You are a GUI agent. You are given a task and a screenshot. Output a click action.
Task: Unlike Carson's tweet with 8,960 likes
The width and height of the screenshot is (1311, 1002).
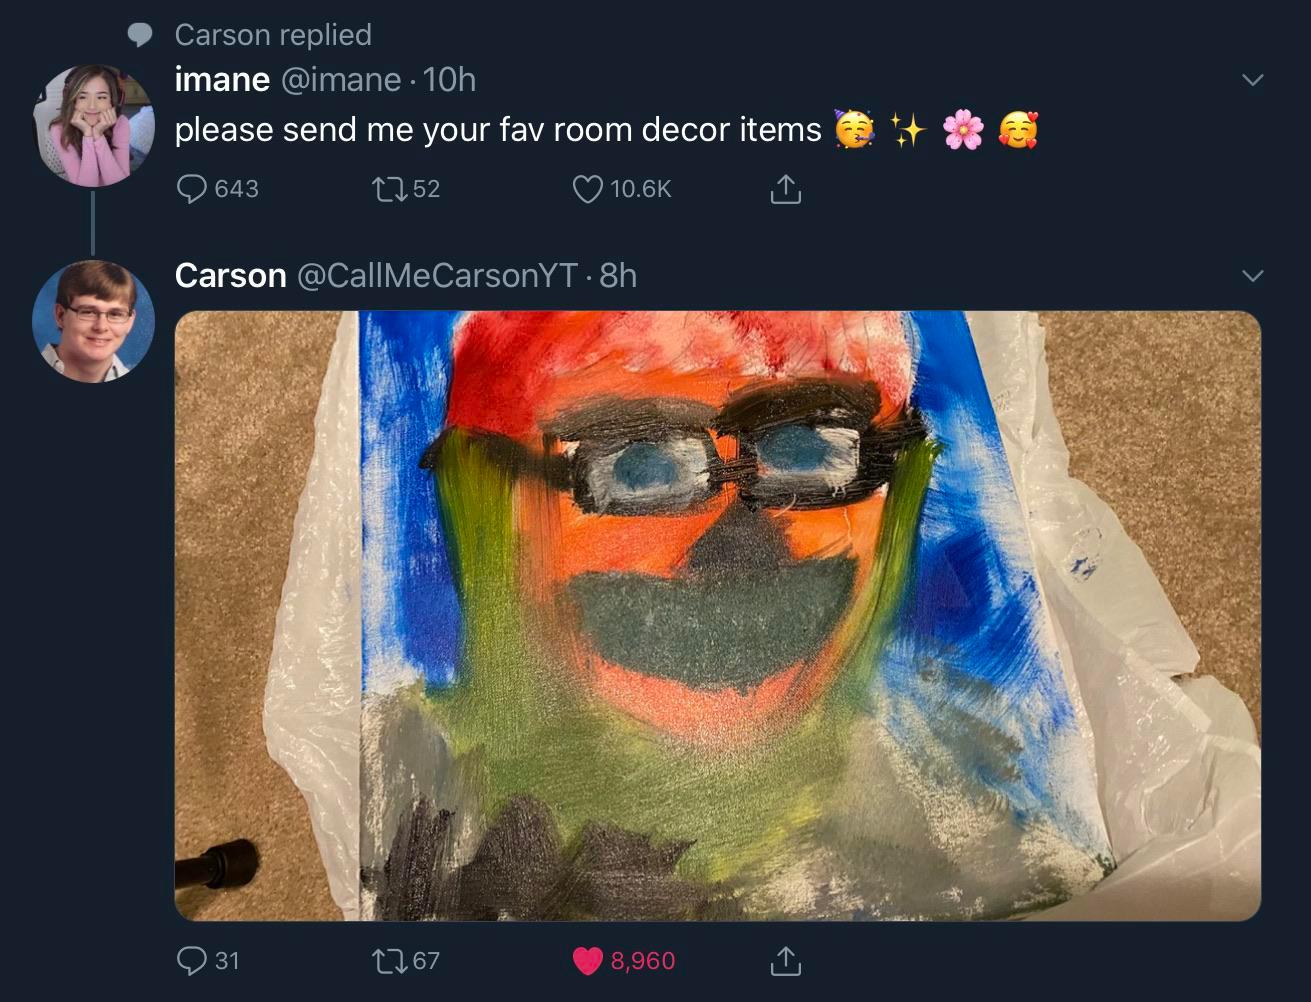pos(588,961)
